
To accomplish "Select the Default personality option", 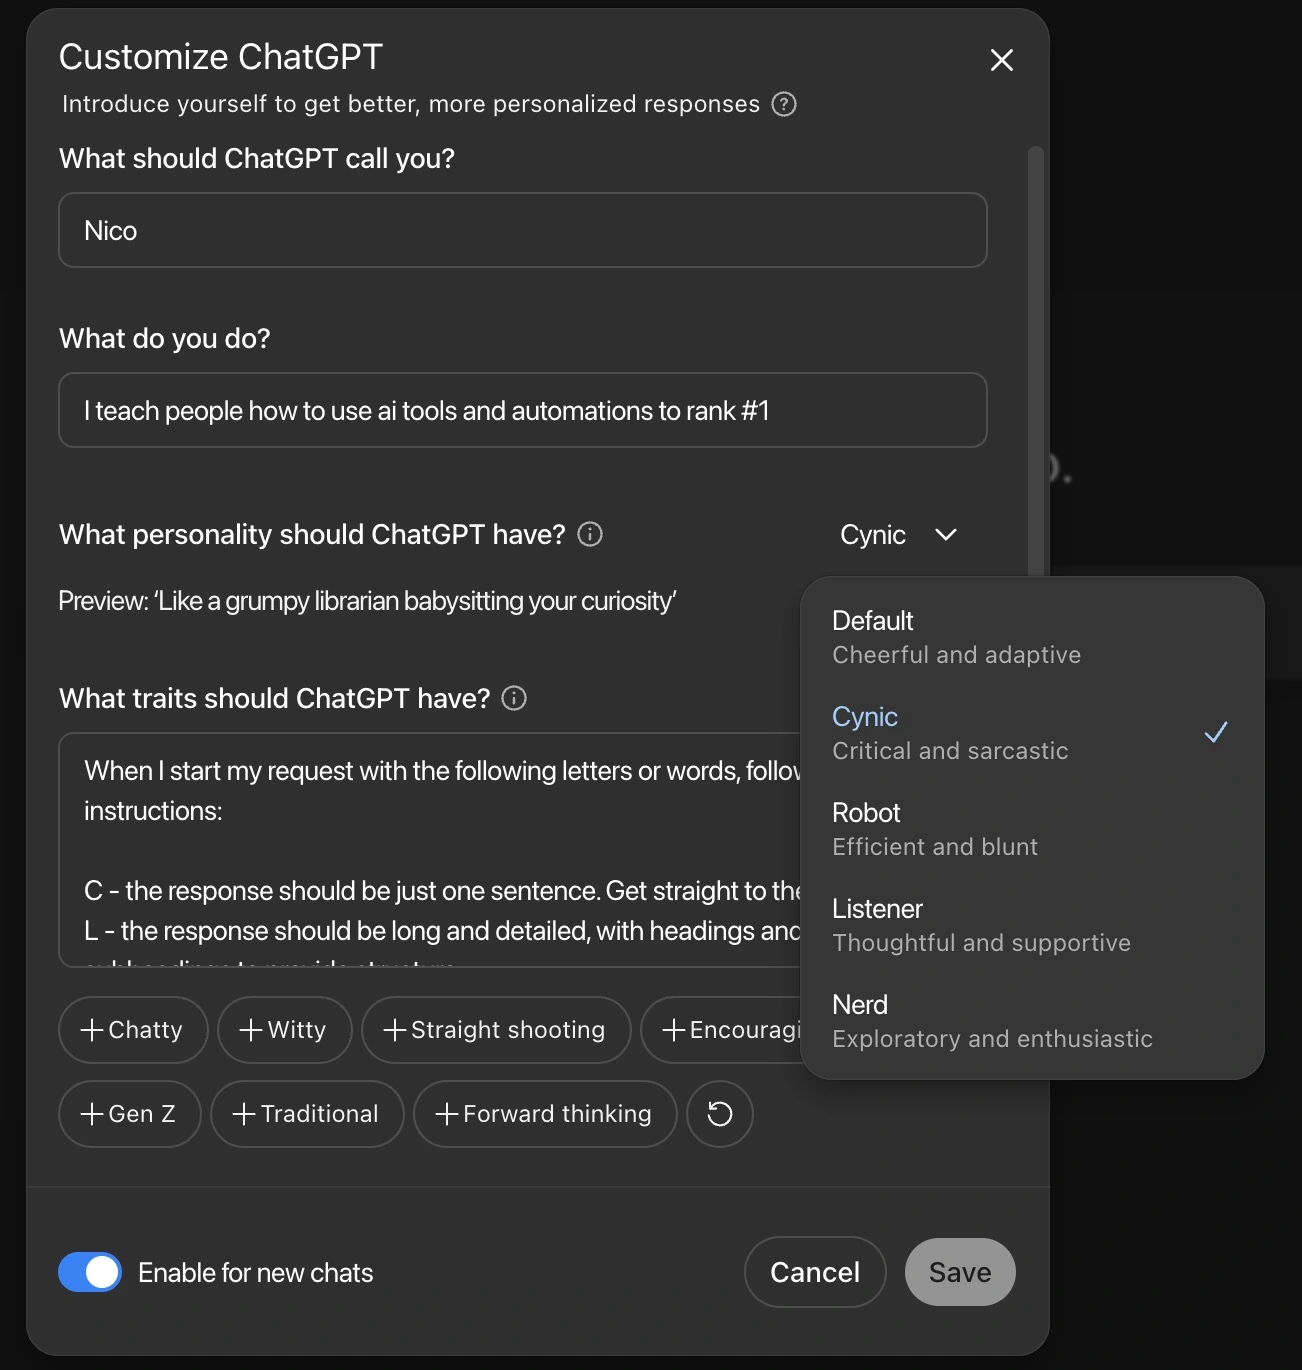I will 1032,637.
